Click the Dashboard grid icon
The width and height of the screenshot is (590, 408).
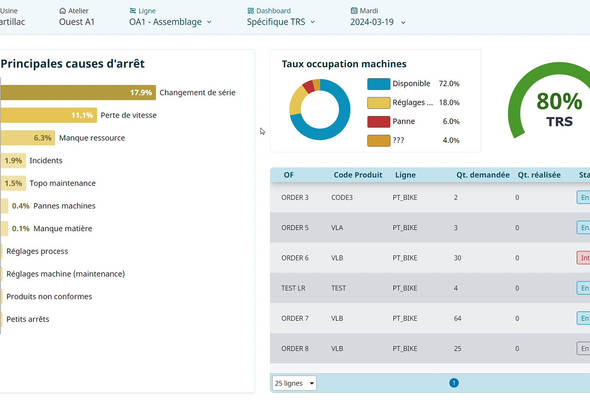point(251,11)
